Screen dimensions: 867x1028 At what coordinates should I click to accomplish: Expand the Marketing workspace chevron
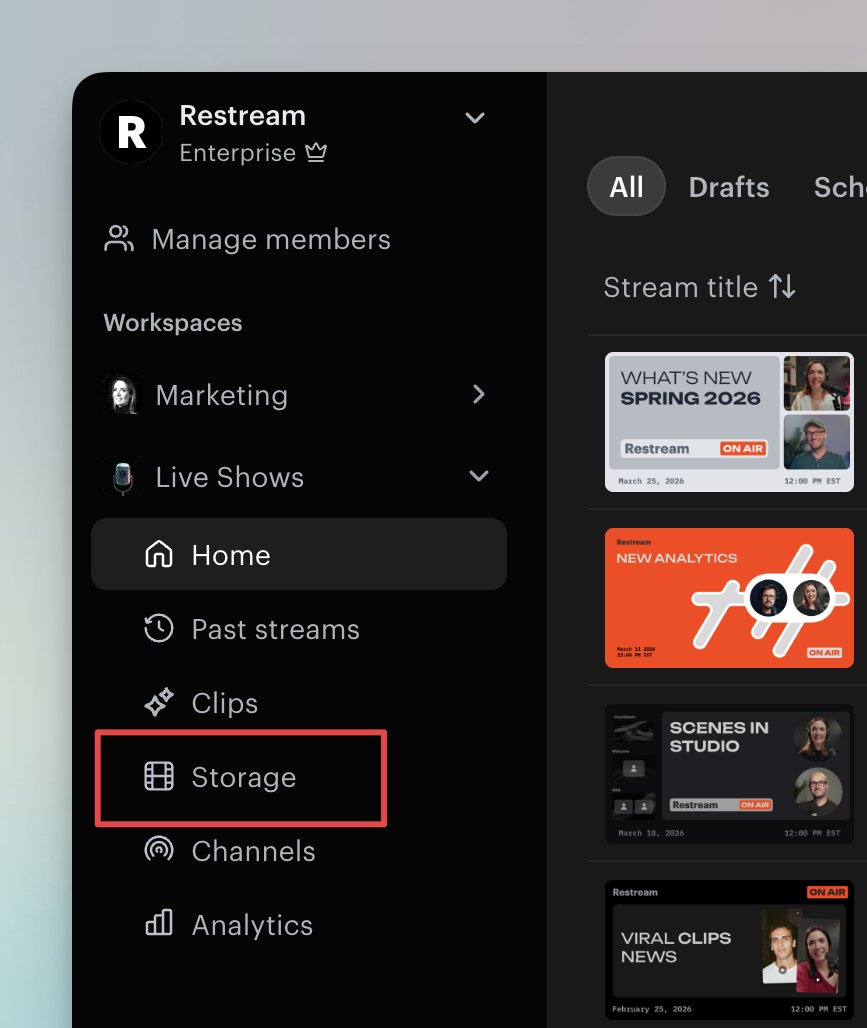pos(479,394)
